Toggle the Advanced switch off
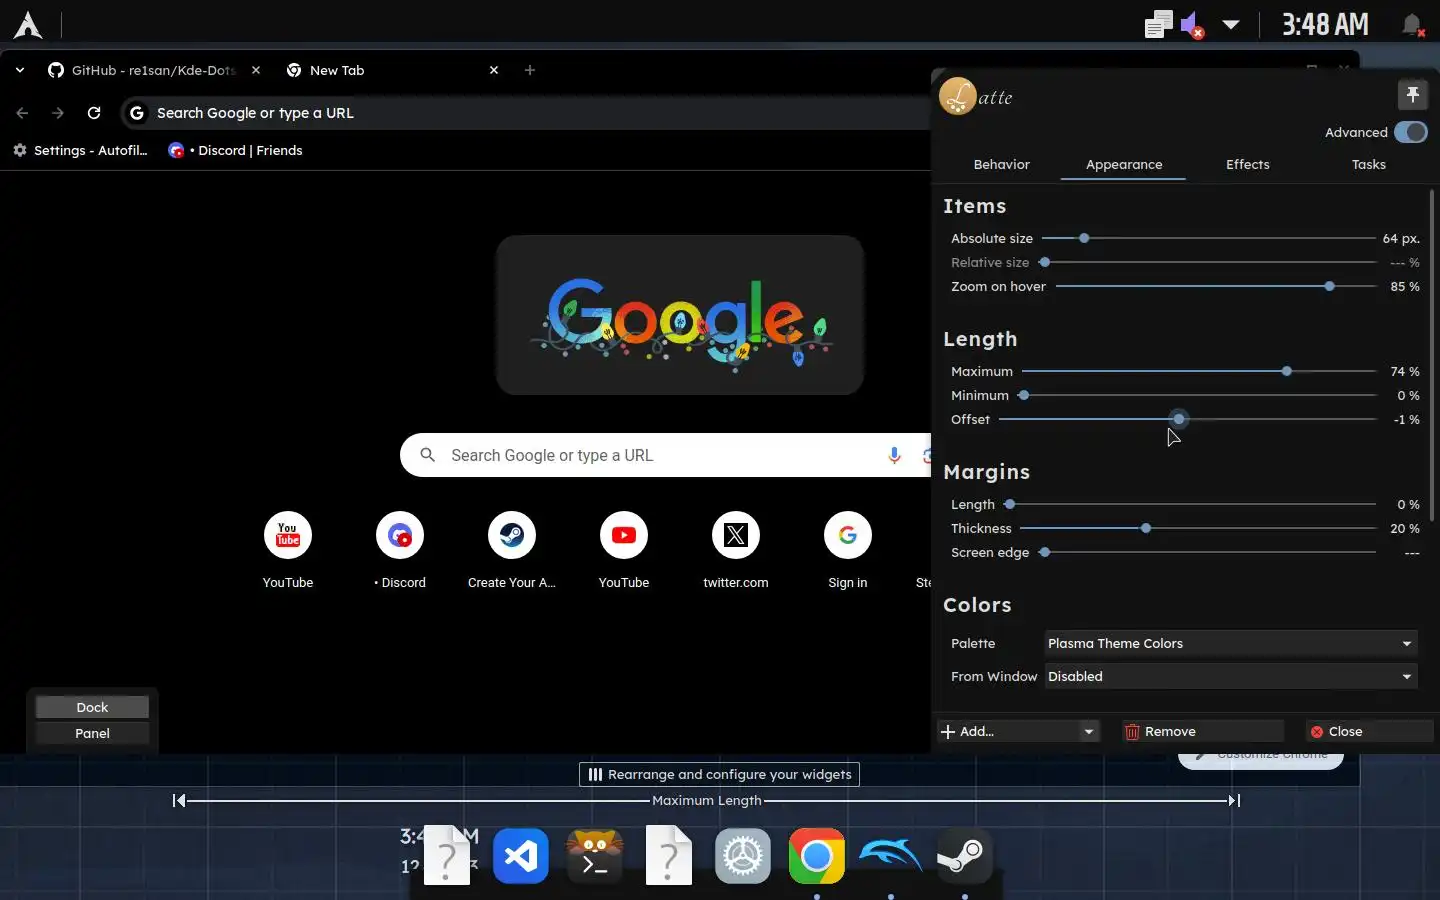 pos(1411,132)
